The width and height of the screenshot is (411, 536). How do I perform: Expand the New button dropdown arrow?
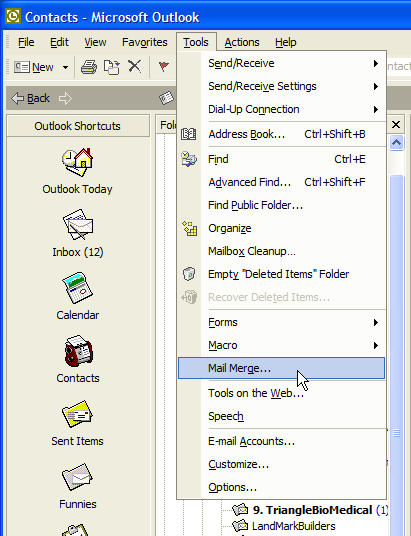[65, 67]
